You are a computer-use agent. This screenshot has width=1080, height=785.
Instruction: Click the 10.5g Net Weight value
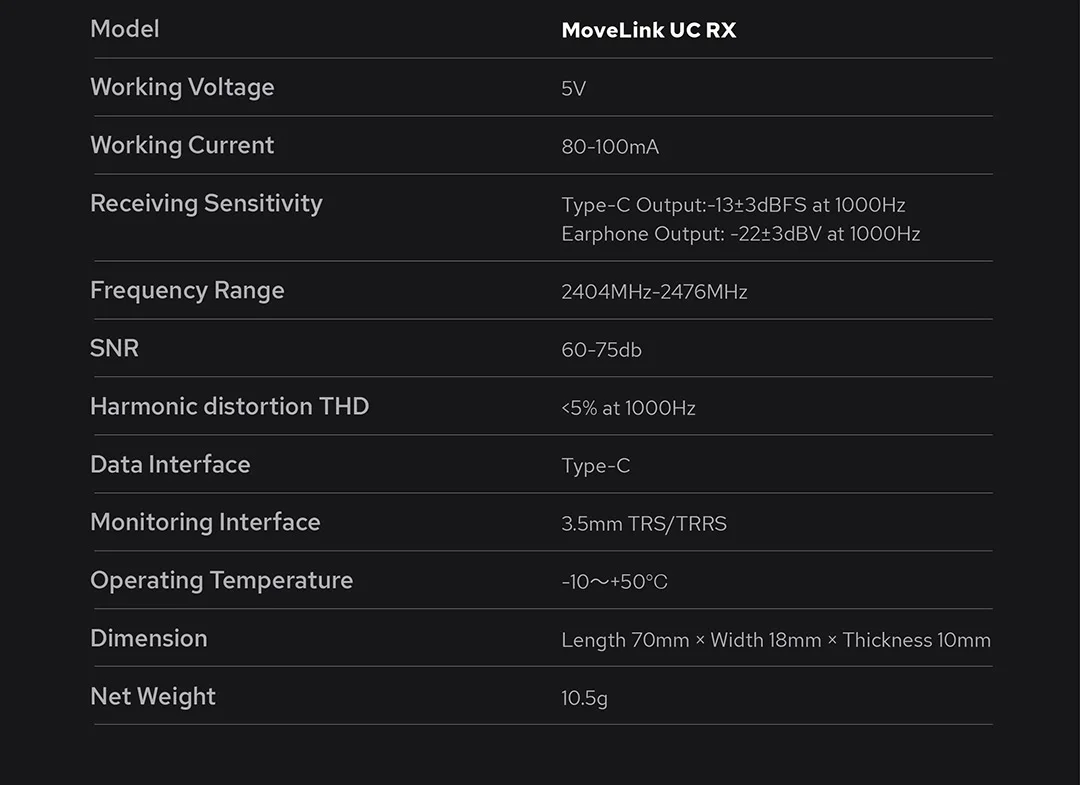(585, 698)
